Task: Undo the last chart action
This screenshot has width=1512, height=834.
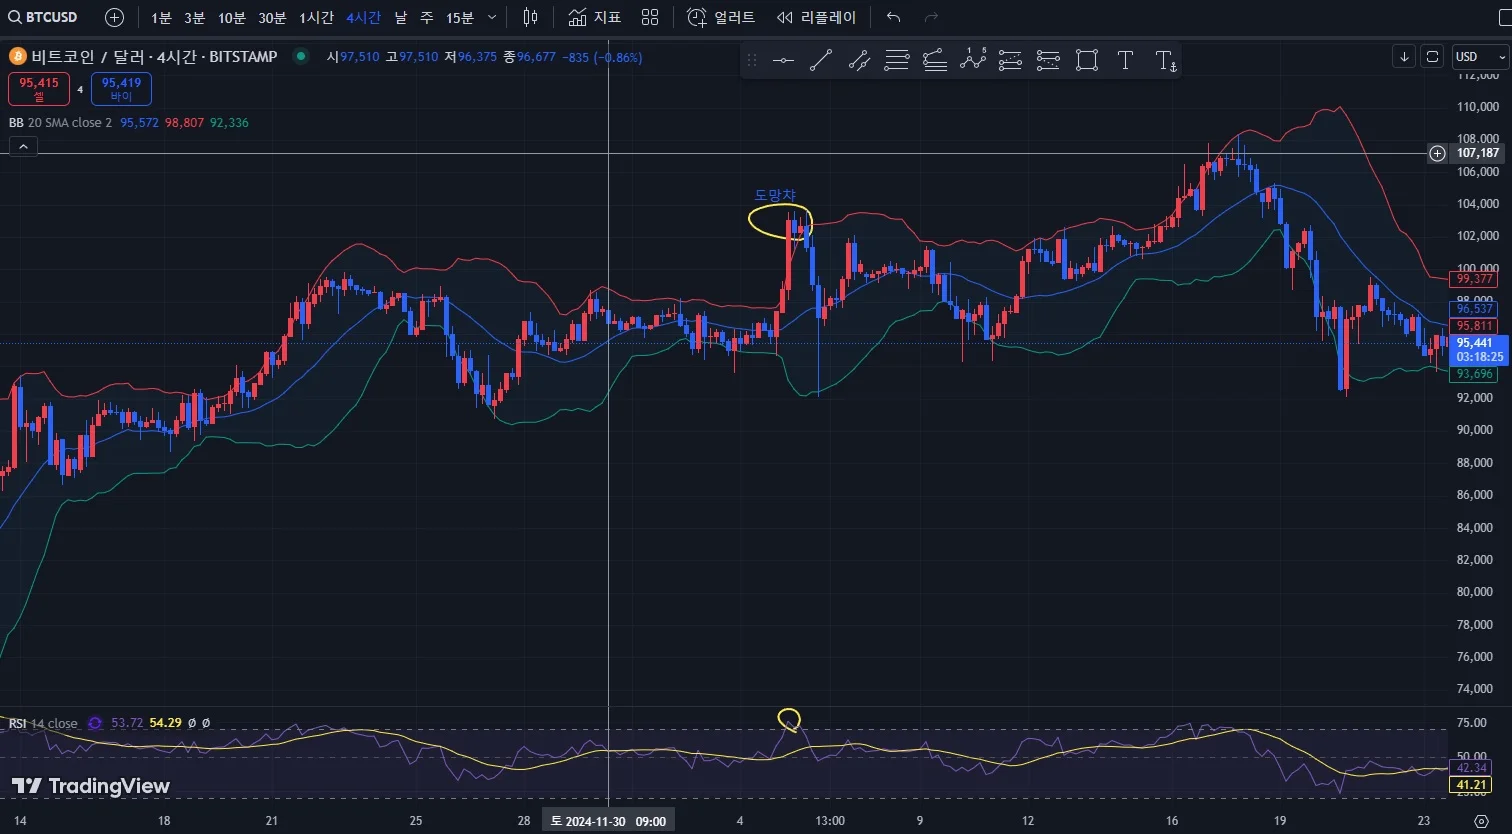Action: click(894, 17)
